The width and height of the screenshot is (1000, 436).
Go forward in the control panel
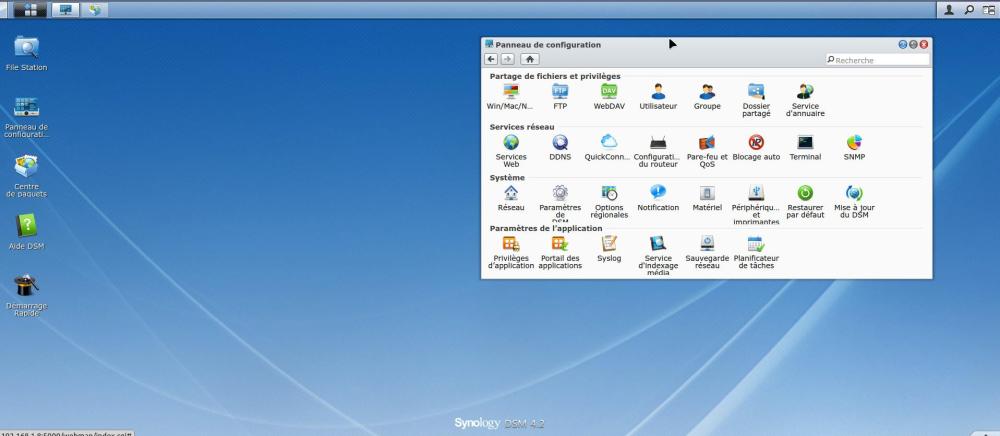point(508,59)
